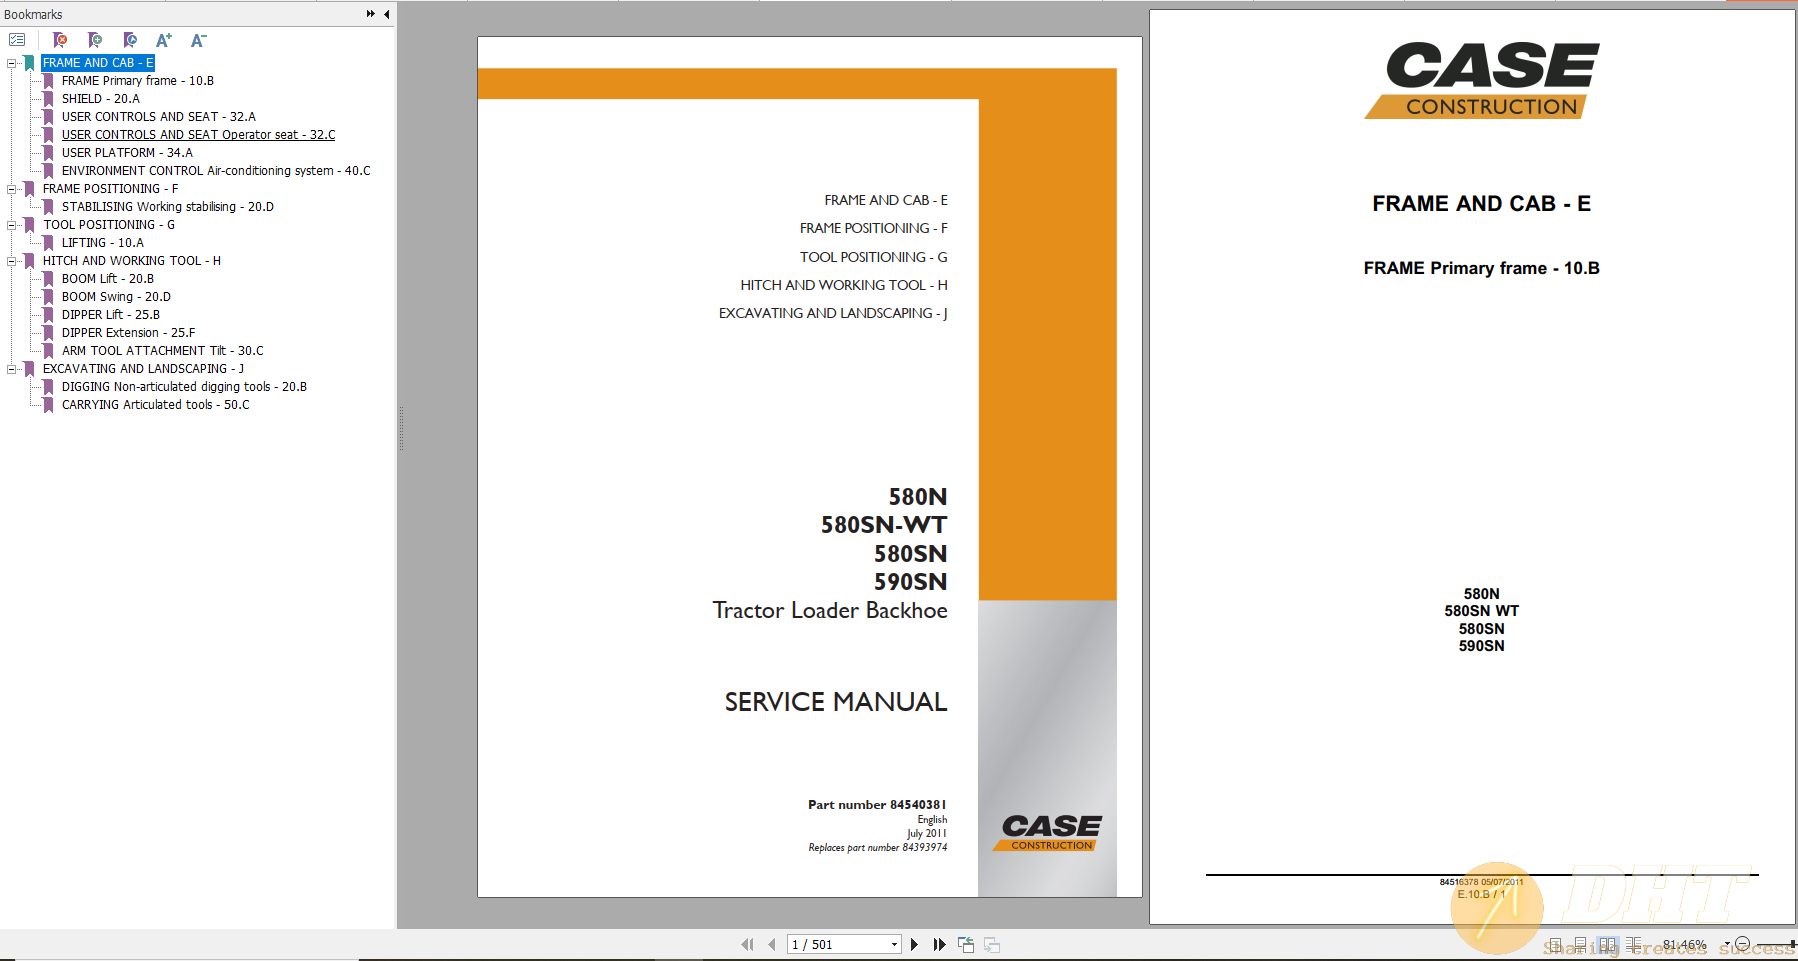Viewport: 1798px width, 961px height.
Task: Jump to the first page
Action: [x=747, y=944]
